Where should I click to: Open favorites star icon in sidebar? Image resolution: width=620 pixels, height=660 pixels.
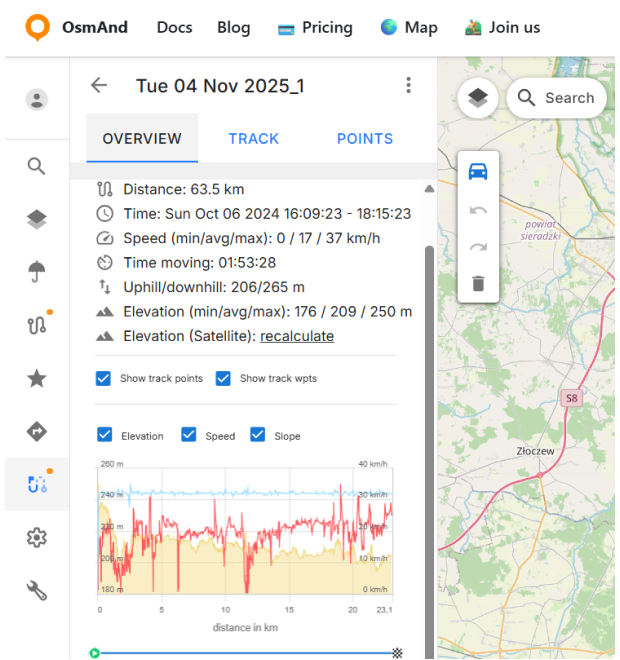[37, 378]
